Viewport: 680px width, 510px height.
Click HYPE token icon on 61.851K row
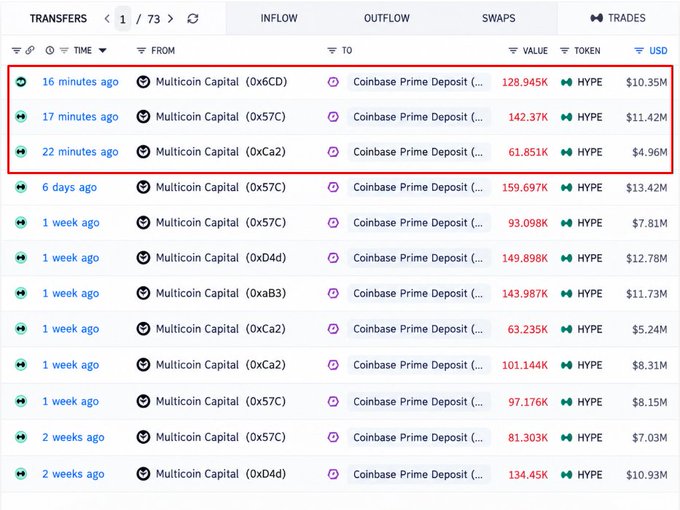(566, 152)
